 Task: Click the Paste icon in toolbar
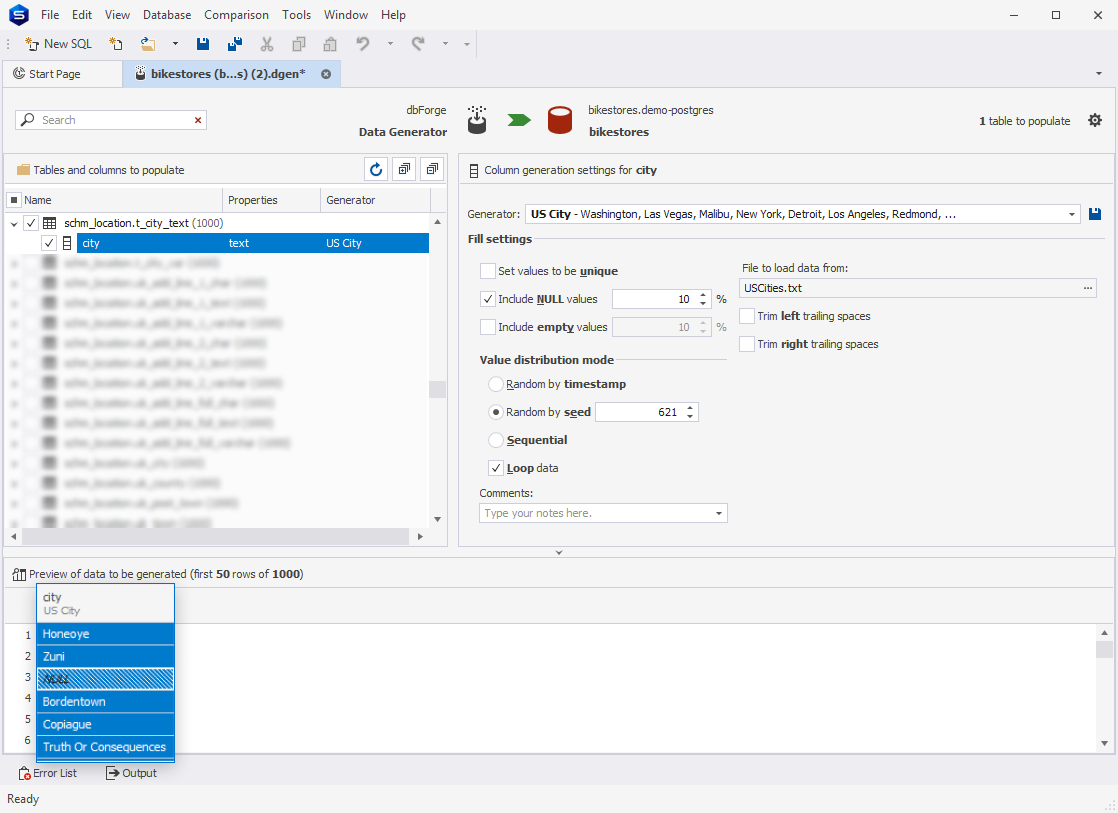[x=330, y=44]
